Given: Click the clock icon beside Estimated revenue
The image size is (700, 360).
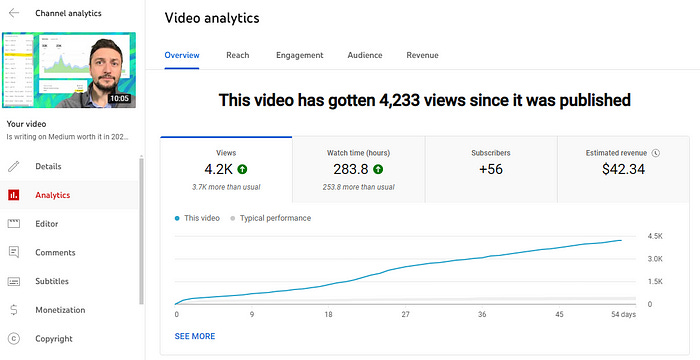Looking at the screenshot, I should (655, 153).
